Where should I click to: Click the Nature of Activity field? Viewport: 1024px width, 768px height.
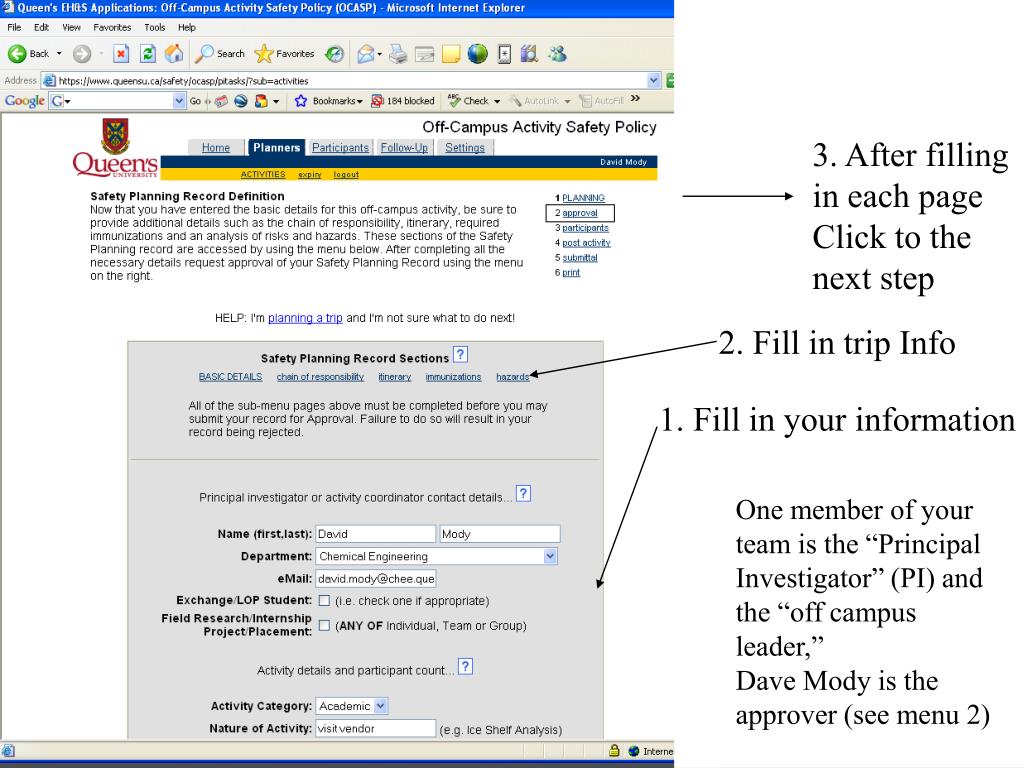click(376, 728)
